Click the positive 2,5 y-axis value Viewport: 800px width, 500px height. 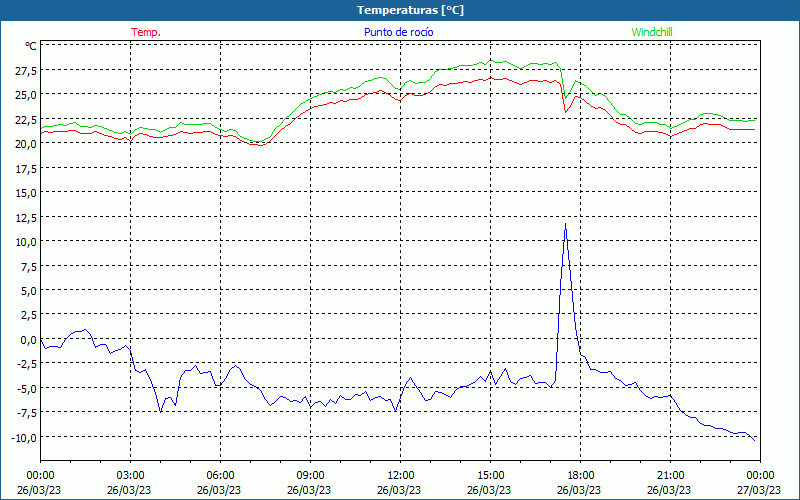27,316
